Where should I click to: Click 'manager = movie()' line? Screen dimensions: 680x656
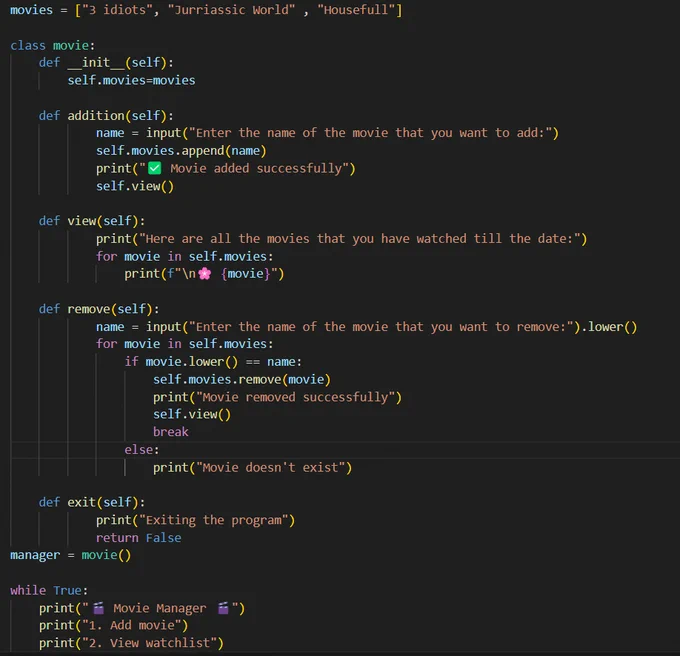[x=70, y=555]
